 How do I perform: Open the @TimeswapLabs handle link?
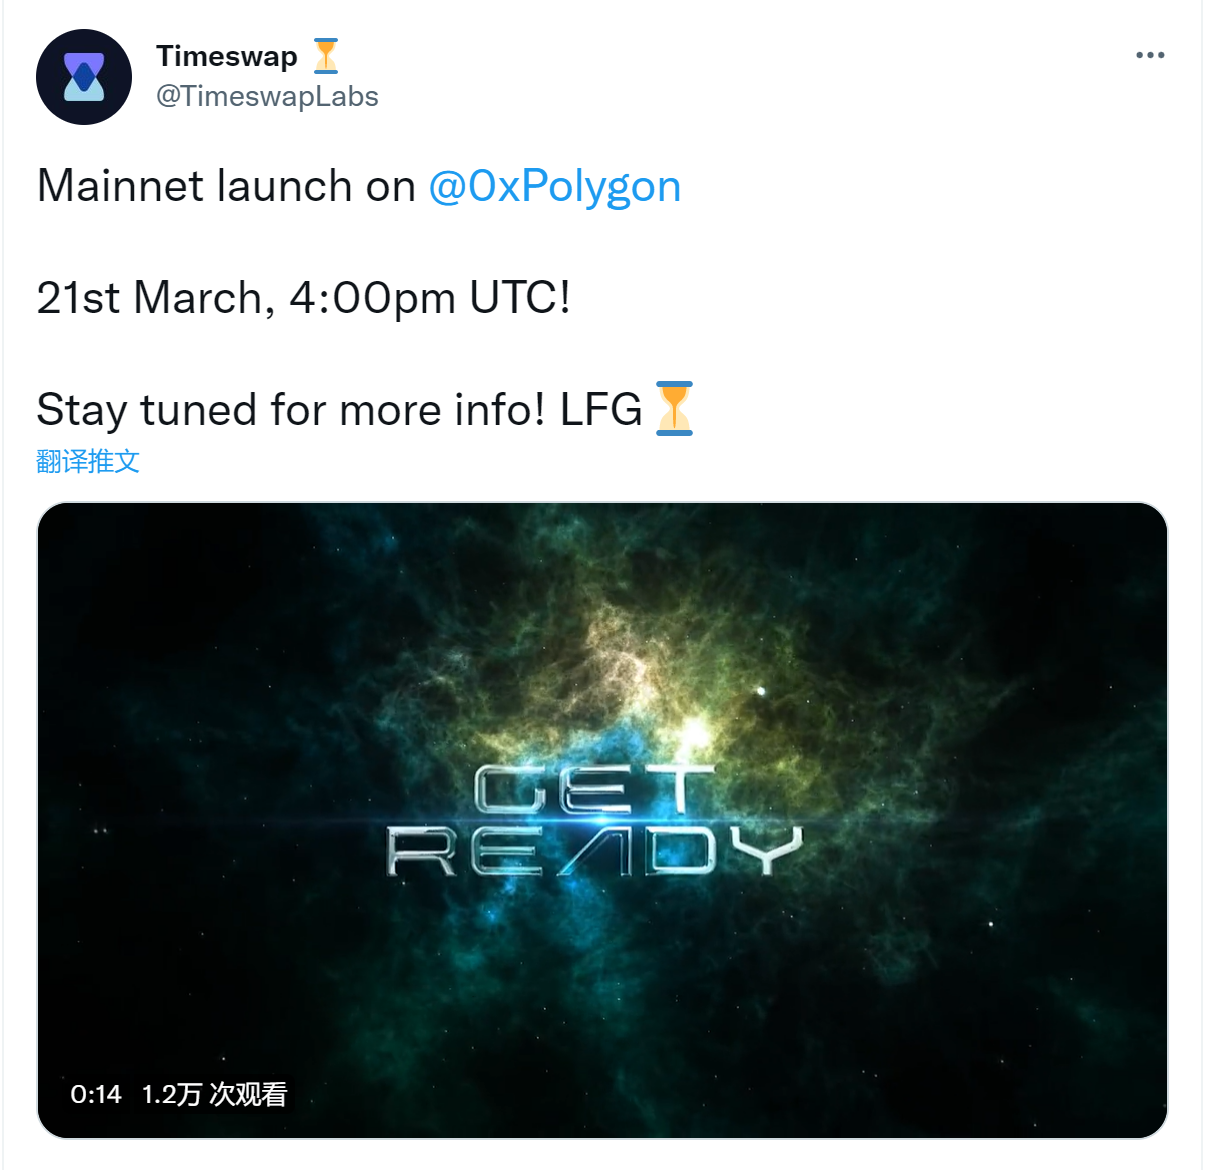268,97
